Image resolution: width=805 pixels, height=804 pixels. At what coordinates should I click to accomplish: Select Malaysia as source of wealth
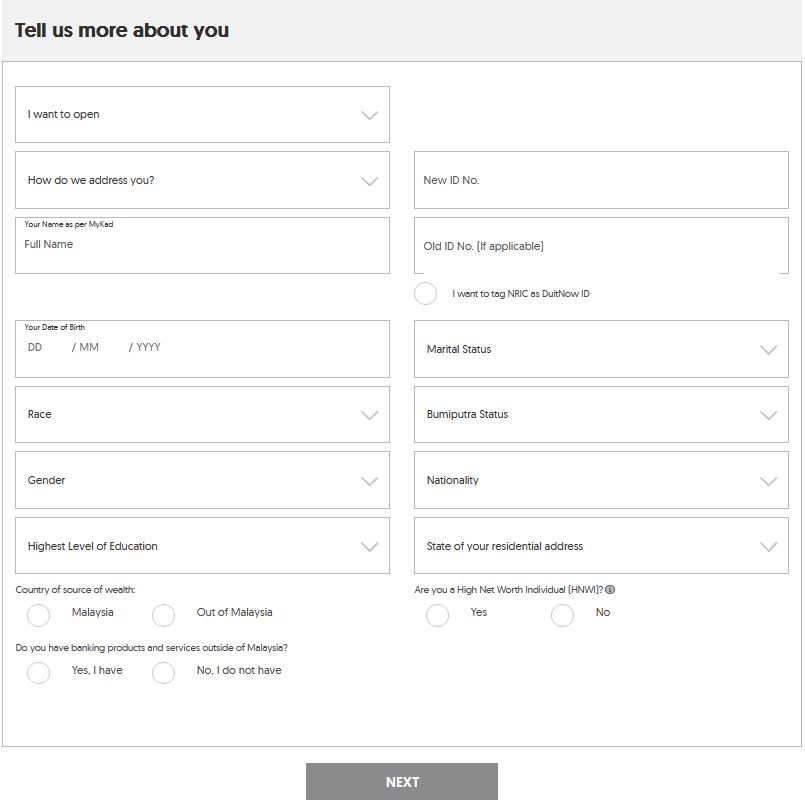pos(39,615)
